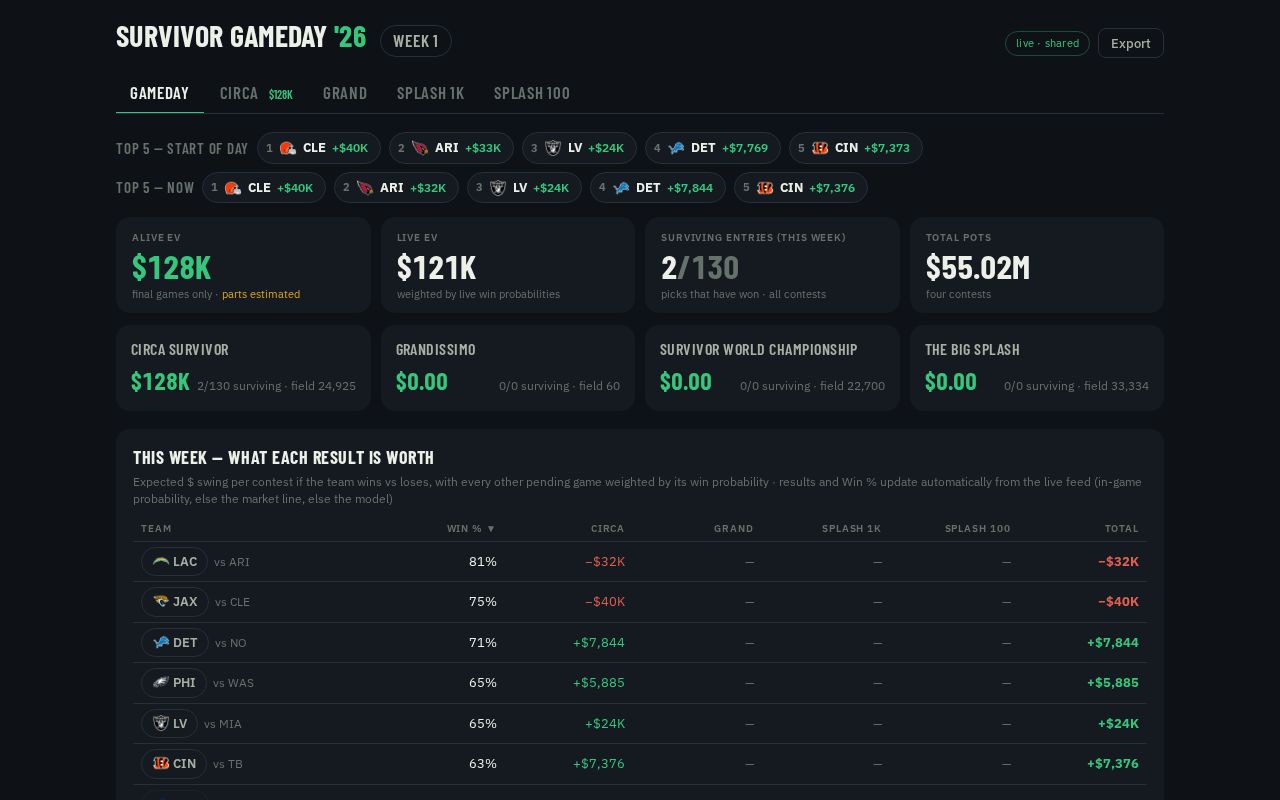The width and height of the screenshot is (1280, 800).
Task: Click the Raiders logo in the LV table row
Action: [160, 723]
